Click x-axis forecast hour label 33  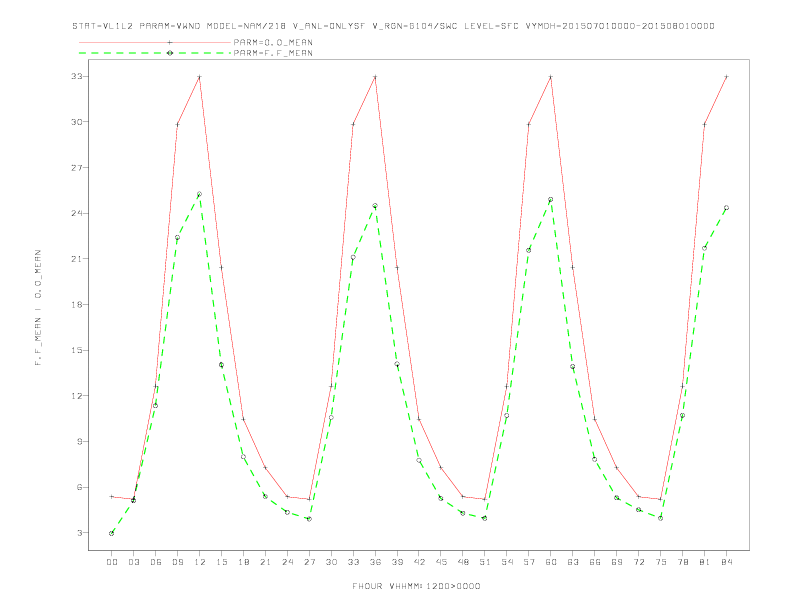point(353,562)
